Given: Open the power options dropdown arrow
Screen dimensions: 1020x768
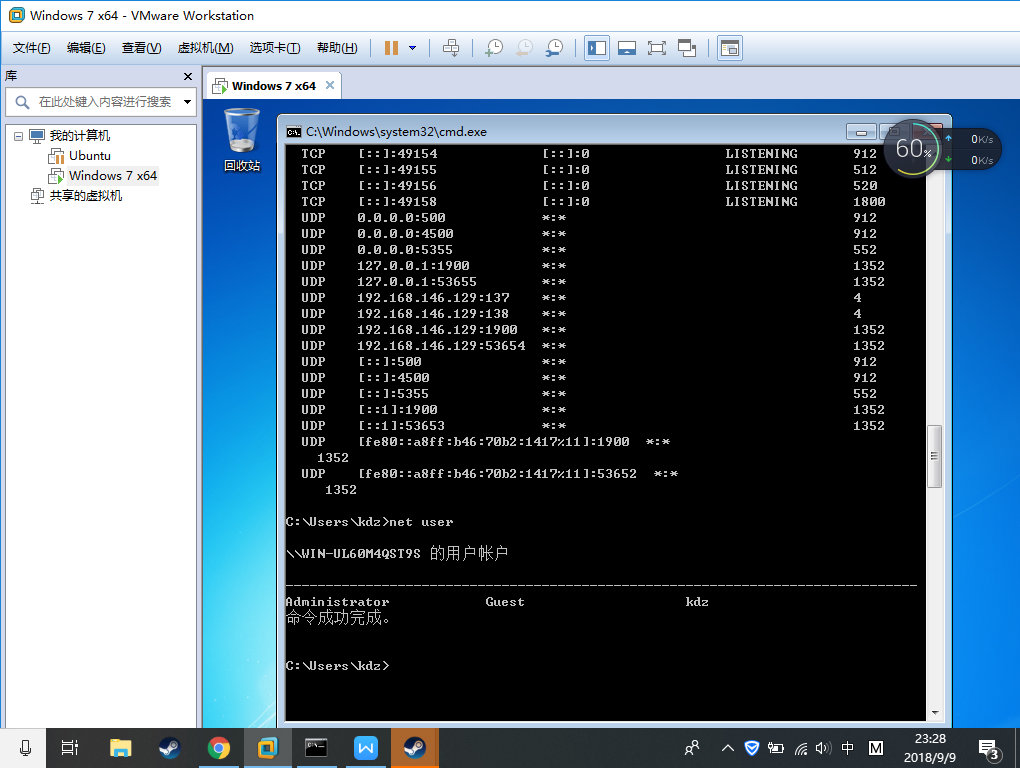Looking at the screenshot, I should click(412, 48).
